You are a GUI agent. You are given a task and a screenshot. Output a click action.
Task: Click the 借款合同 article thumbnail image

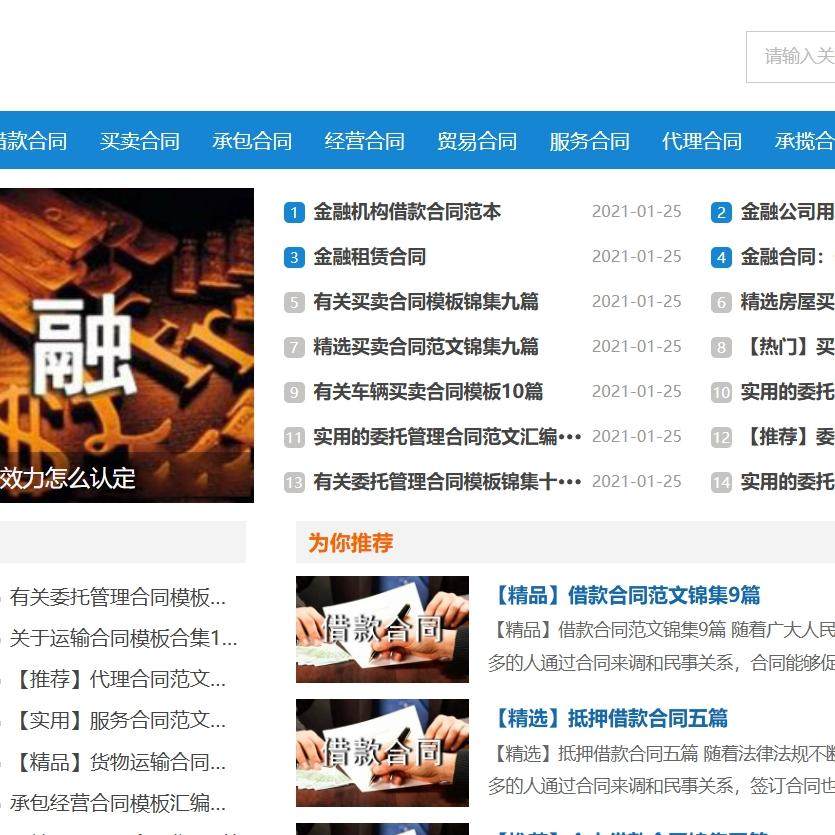coord(382,629)
